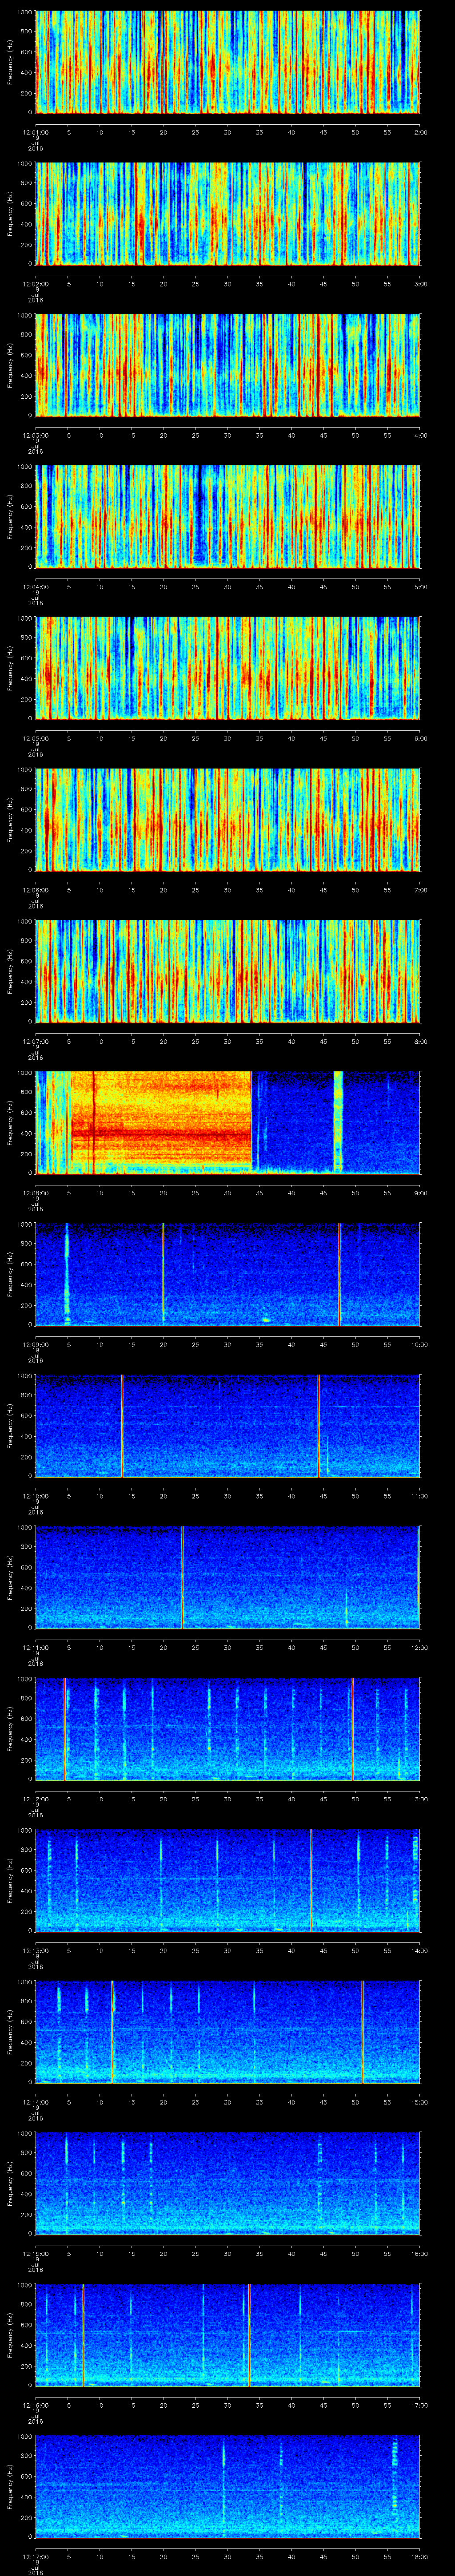
Task: Click the '12:04:00' start time label
Action: [36, 587]
